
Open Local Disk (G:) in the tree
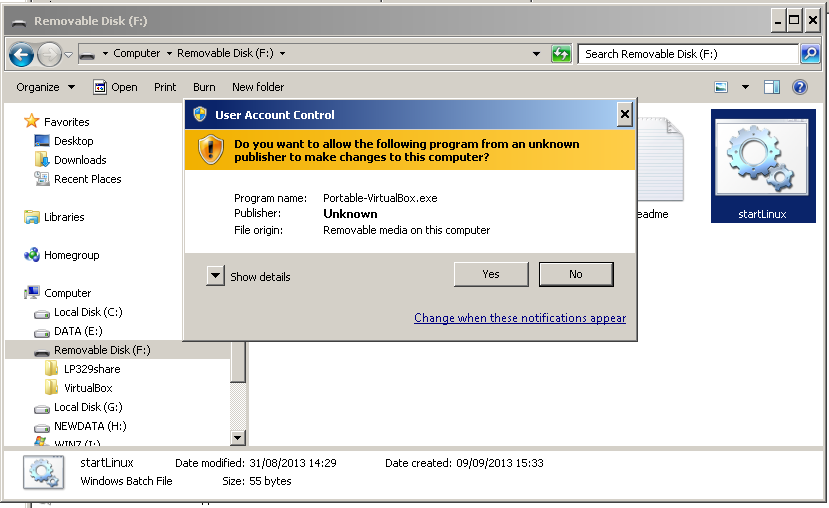[78, 408]
